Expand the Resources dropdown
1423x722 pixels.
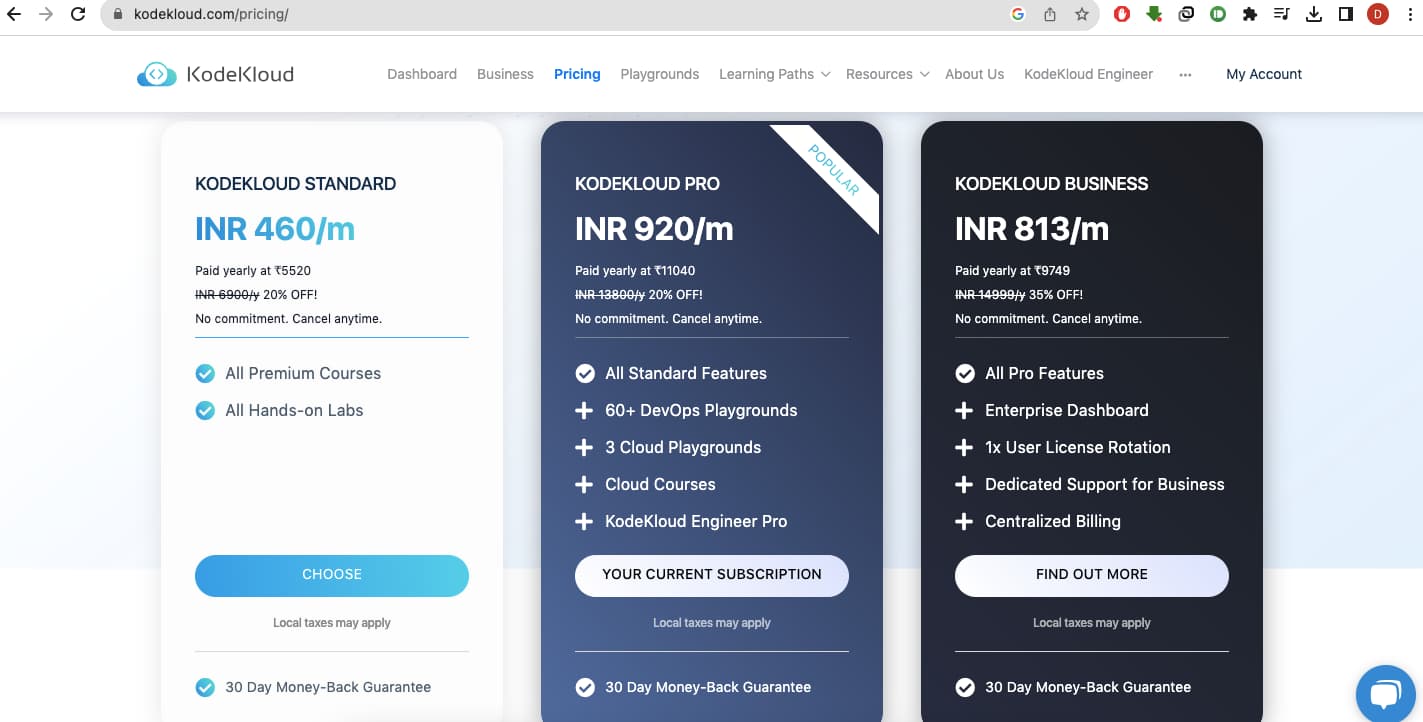[x=887, y=74]
